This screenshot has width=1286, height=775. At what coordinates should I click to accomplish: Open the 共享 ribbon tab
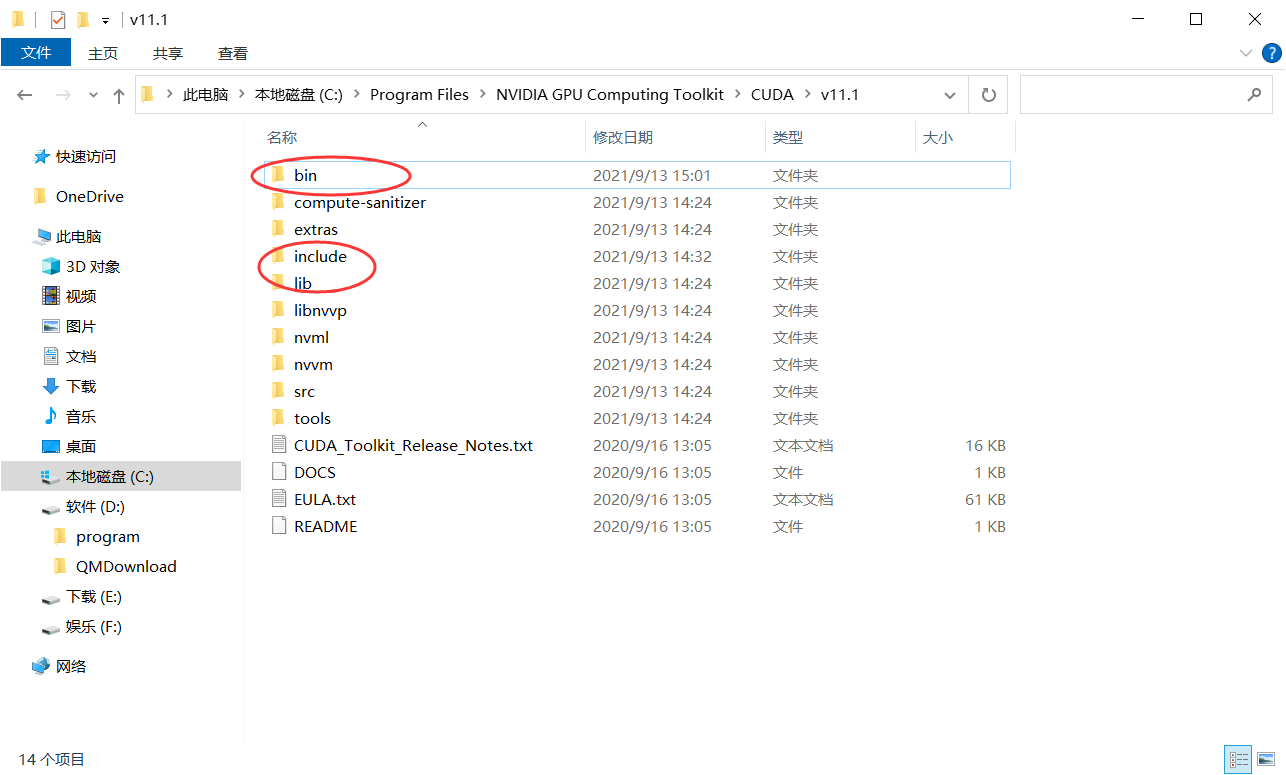click(168, 53)
